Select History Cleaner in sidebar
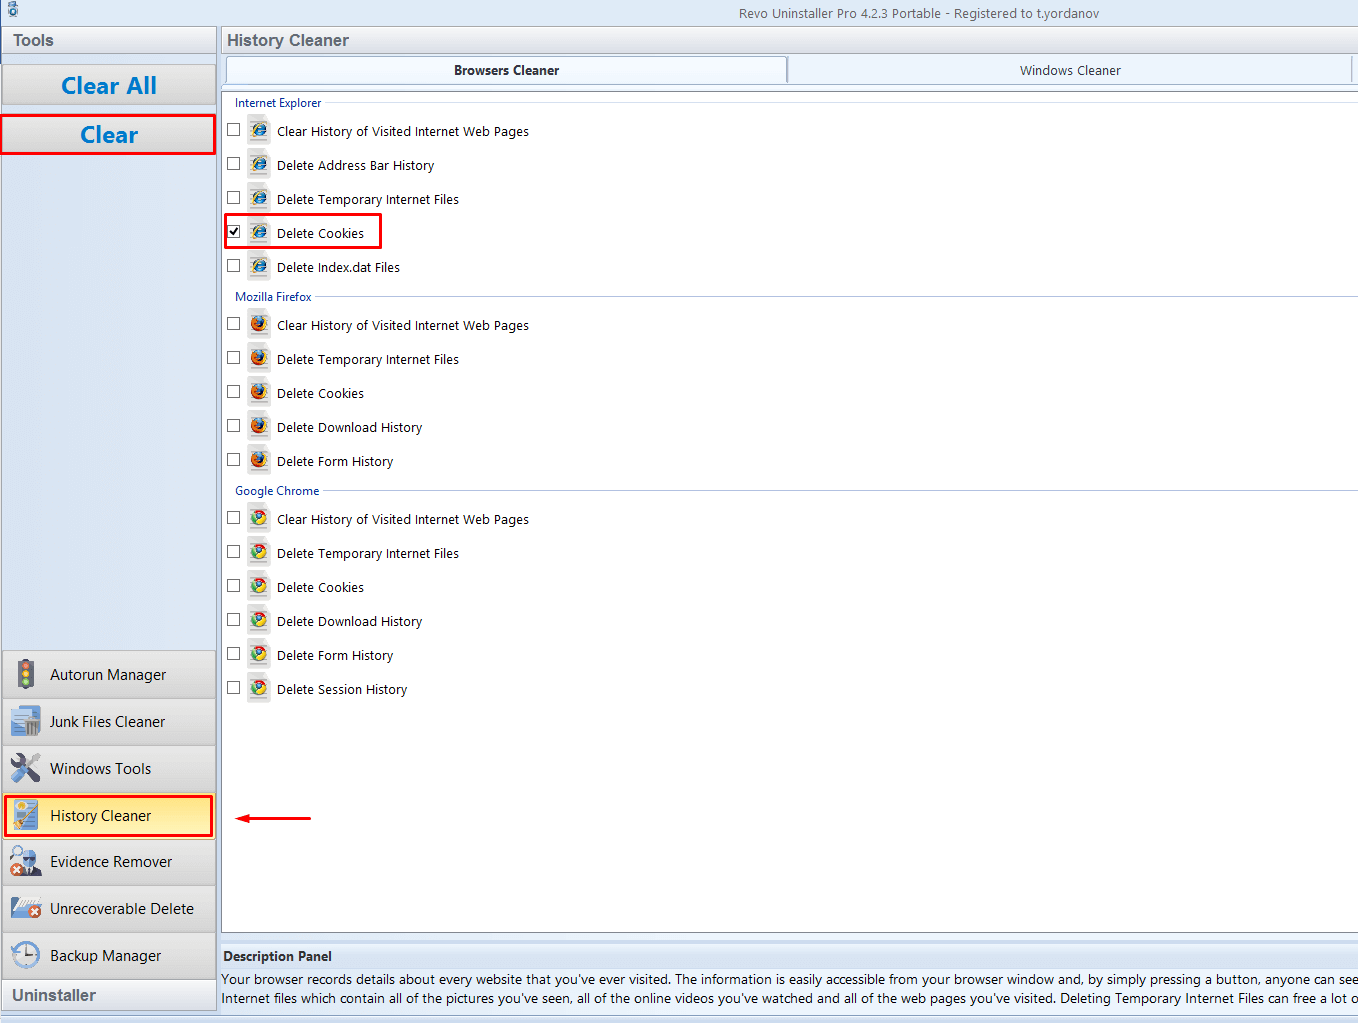The width and height of the screenshot is (1358, 1023). 109,815
